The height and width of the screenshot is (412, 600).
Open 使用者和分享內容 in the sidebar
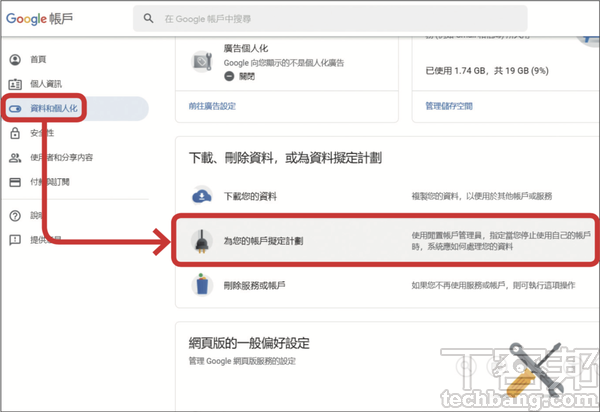point(62,157)
